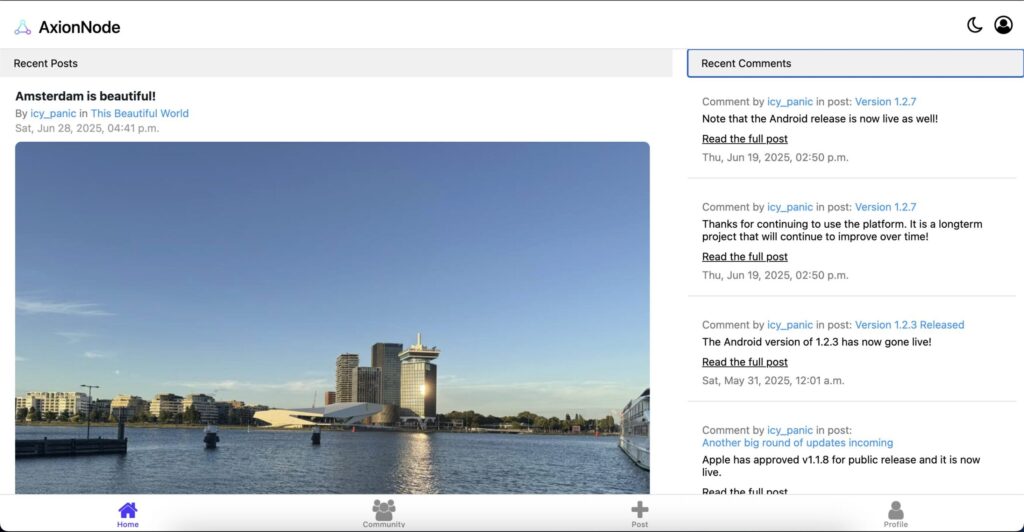Visit icy_panic's profile from the post byline
The image size is (1024, 532).
(53, 113)
